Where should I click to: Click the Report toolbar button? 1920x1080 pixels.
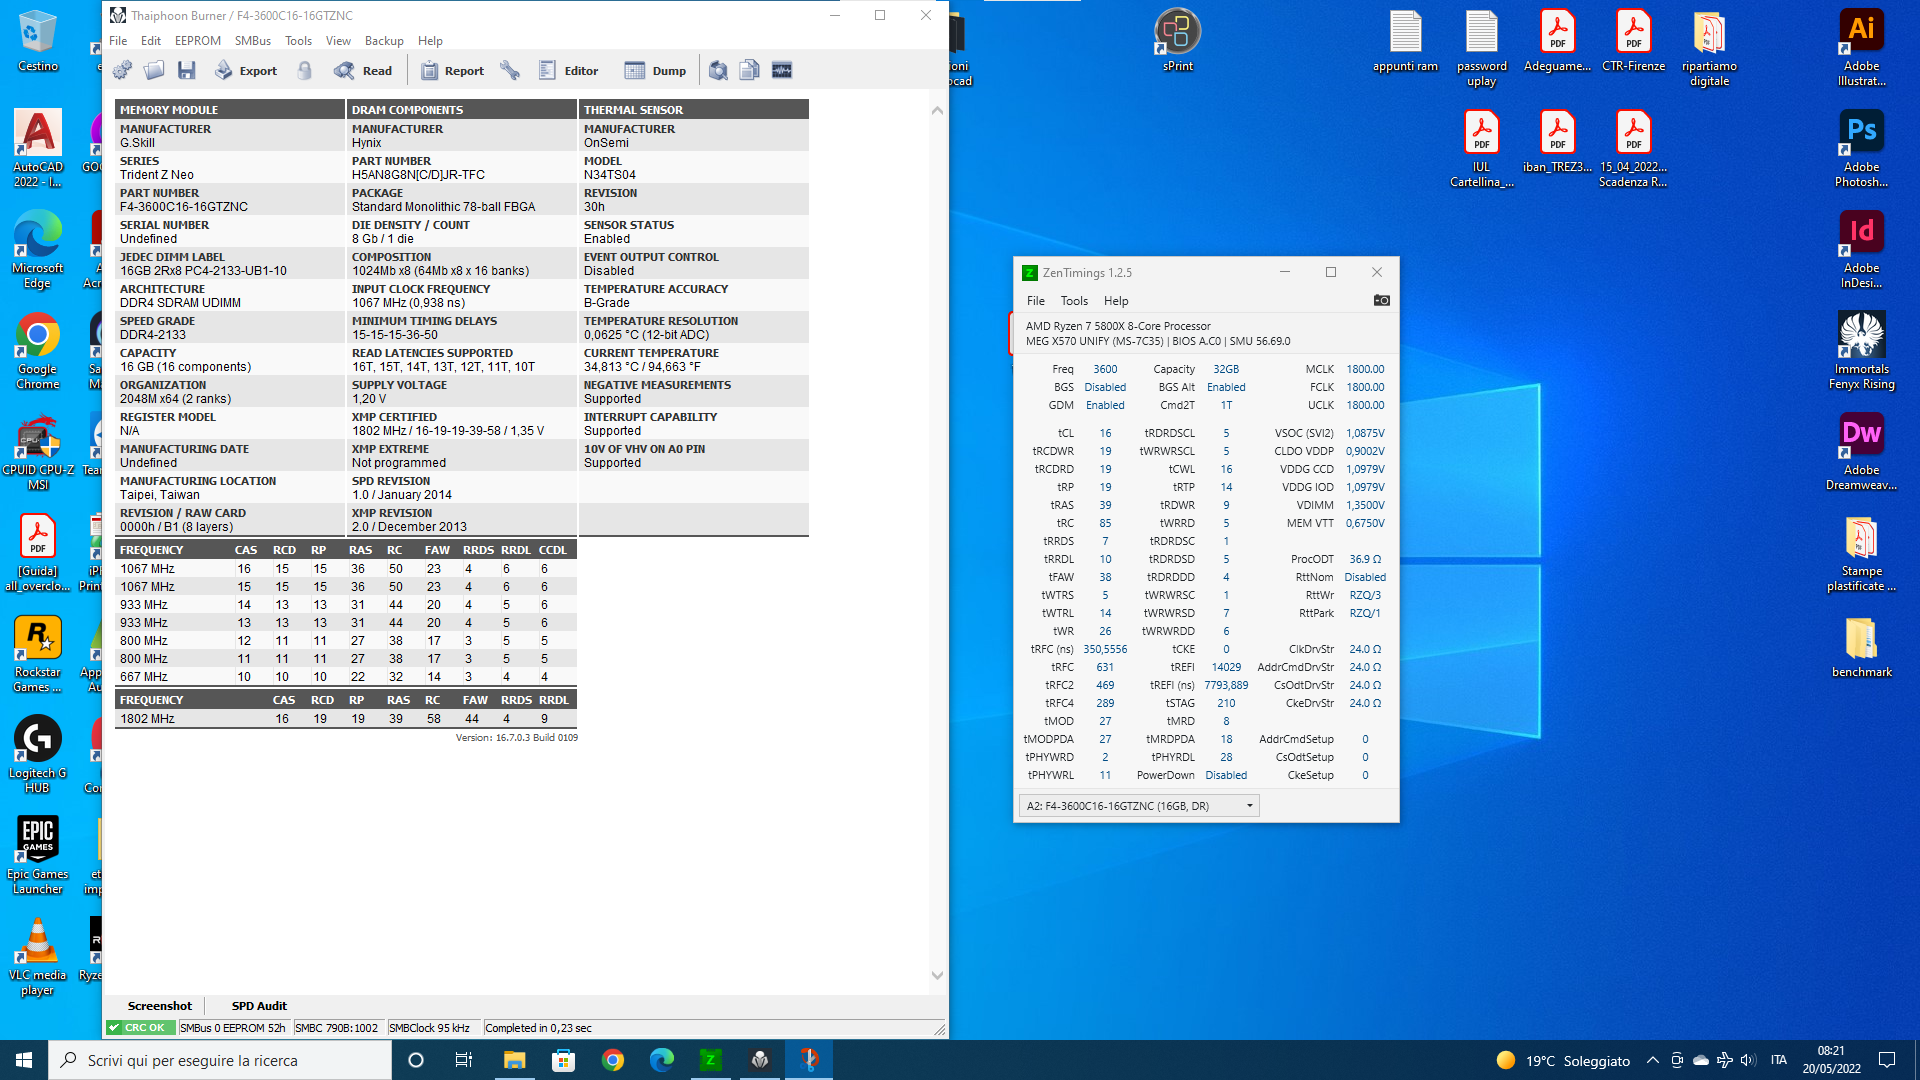(452, 70)
